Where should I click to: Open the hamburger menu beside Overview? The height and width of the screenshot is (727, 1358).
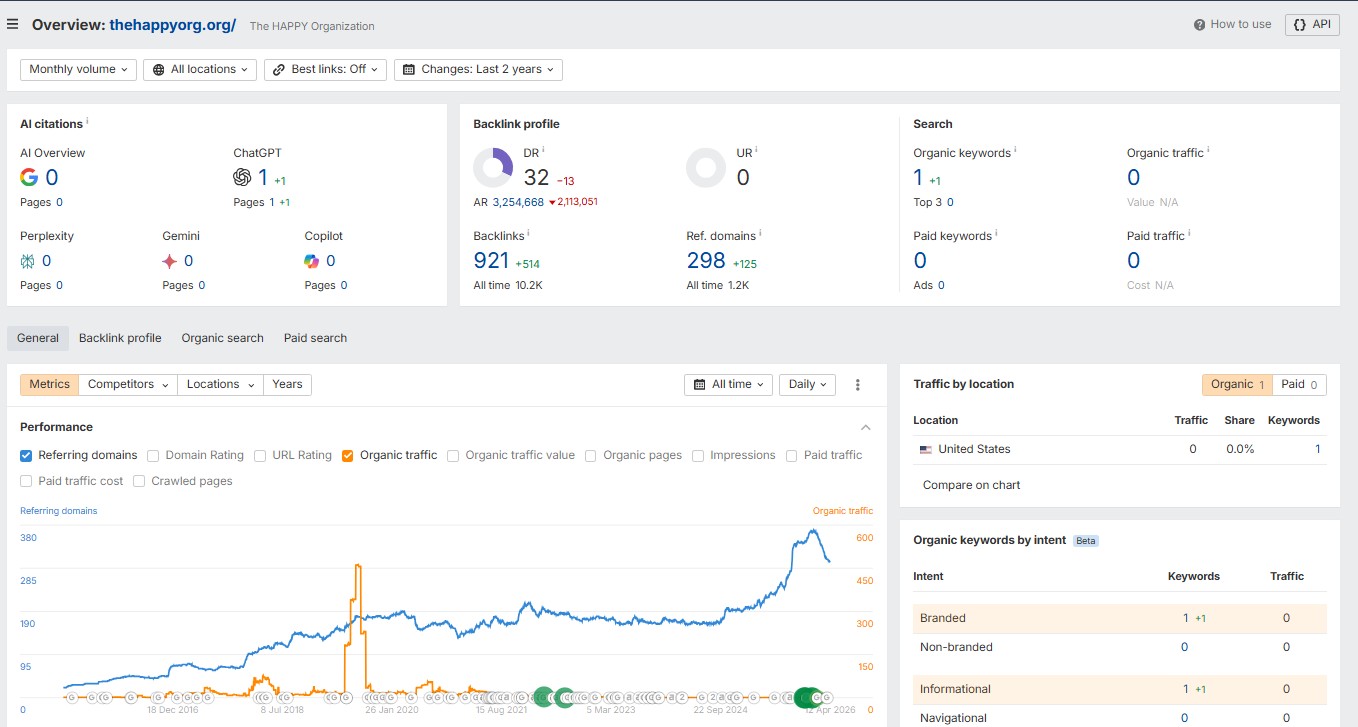tap(13, 24)
